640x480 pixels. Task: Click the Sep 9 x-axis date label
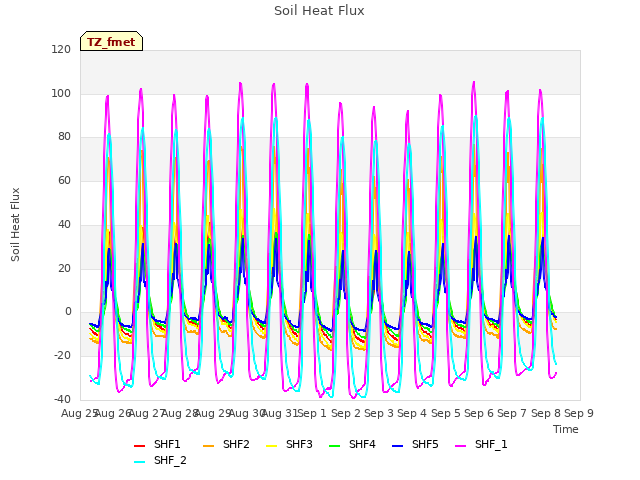coord(579,413)
